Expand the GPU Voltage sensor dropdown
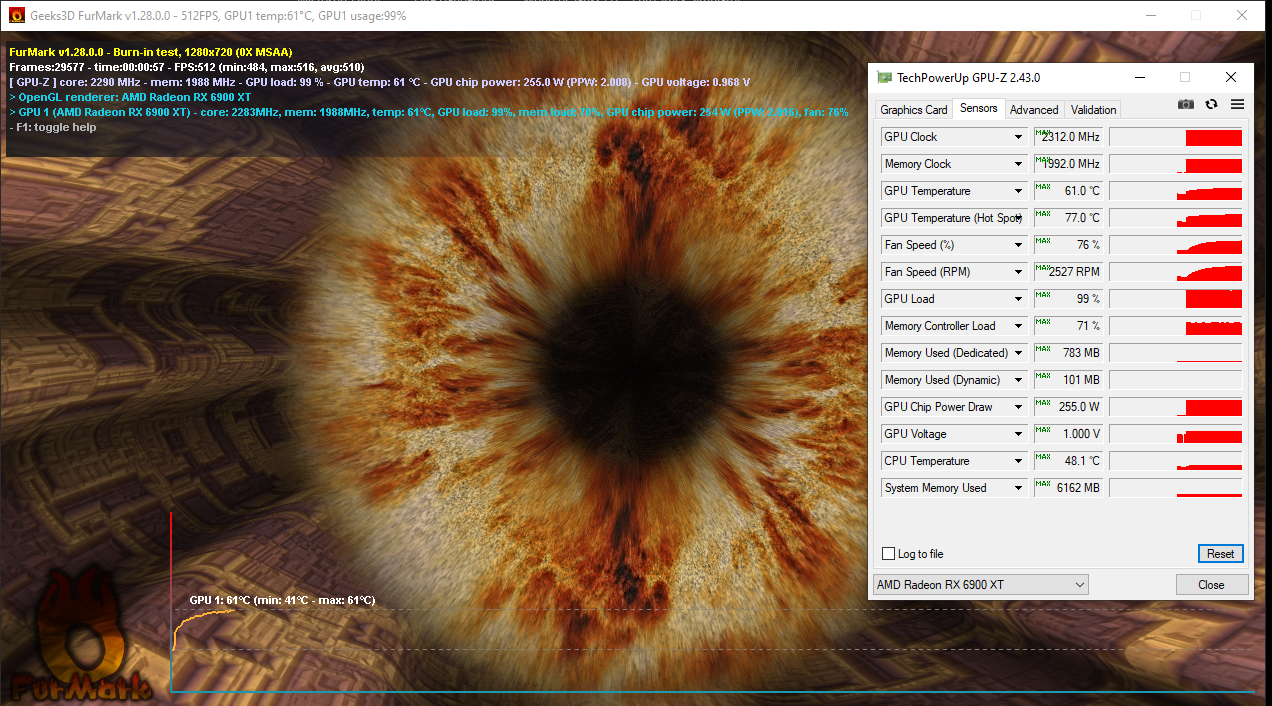This screenshot has height=706, width=1272. (x=1019, y=434)
